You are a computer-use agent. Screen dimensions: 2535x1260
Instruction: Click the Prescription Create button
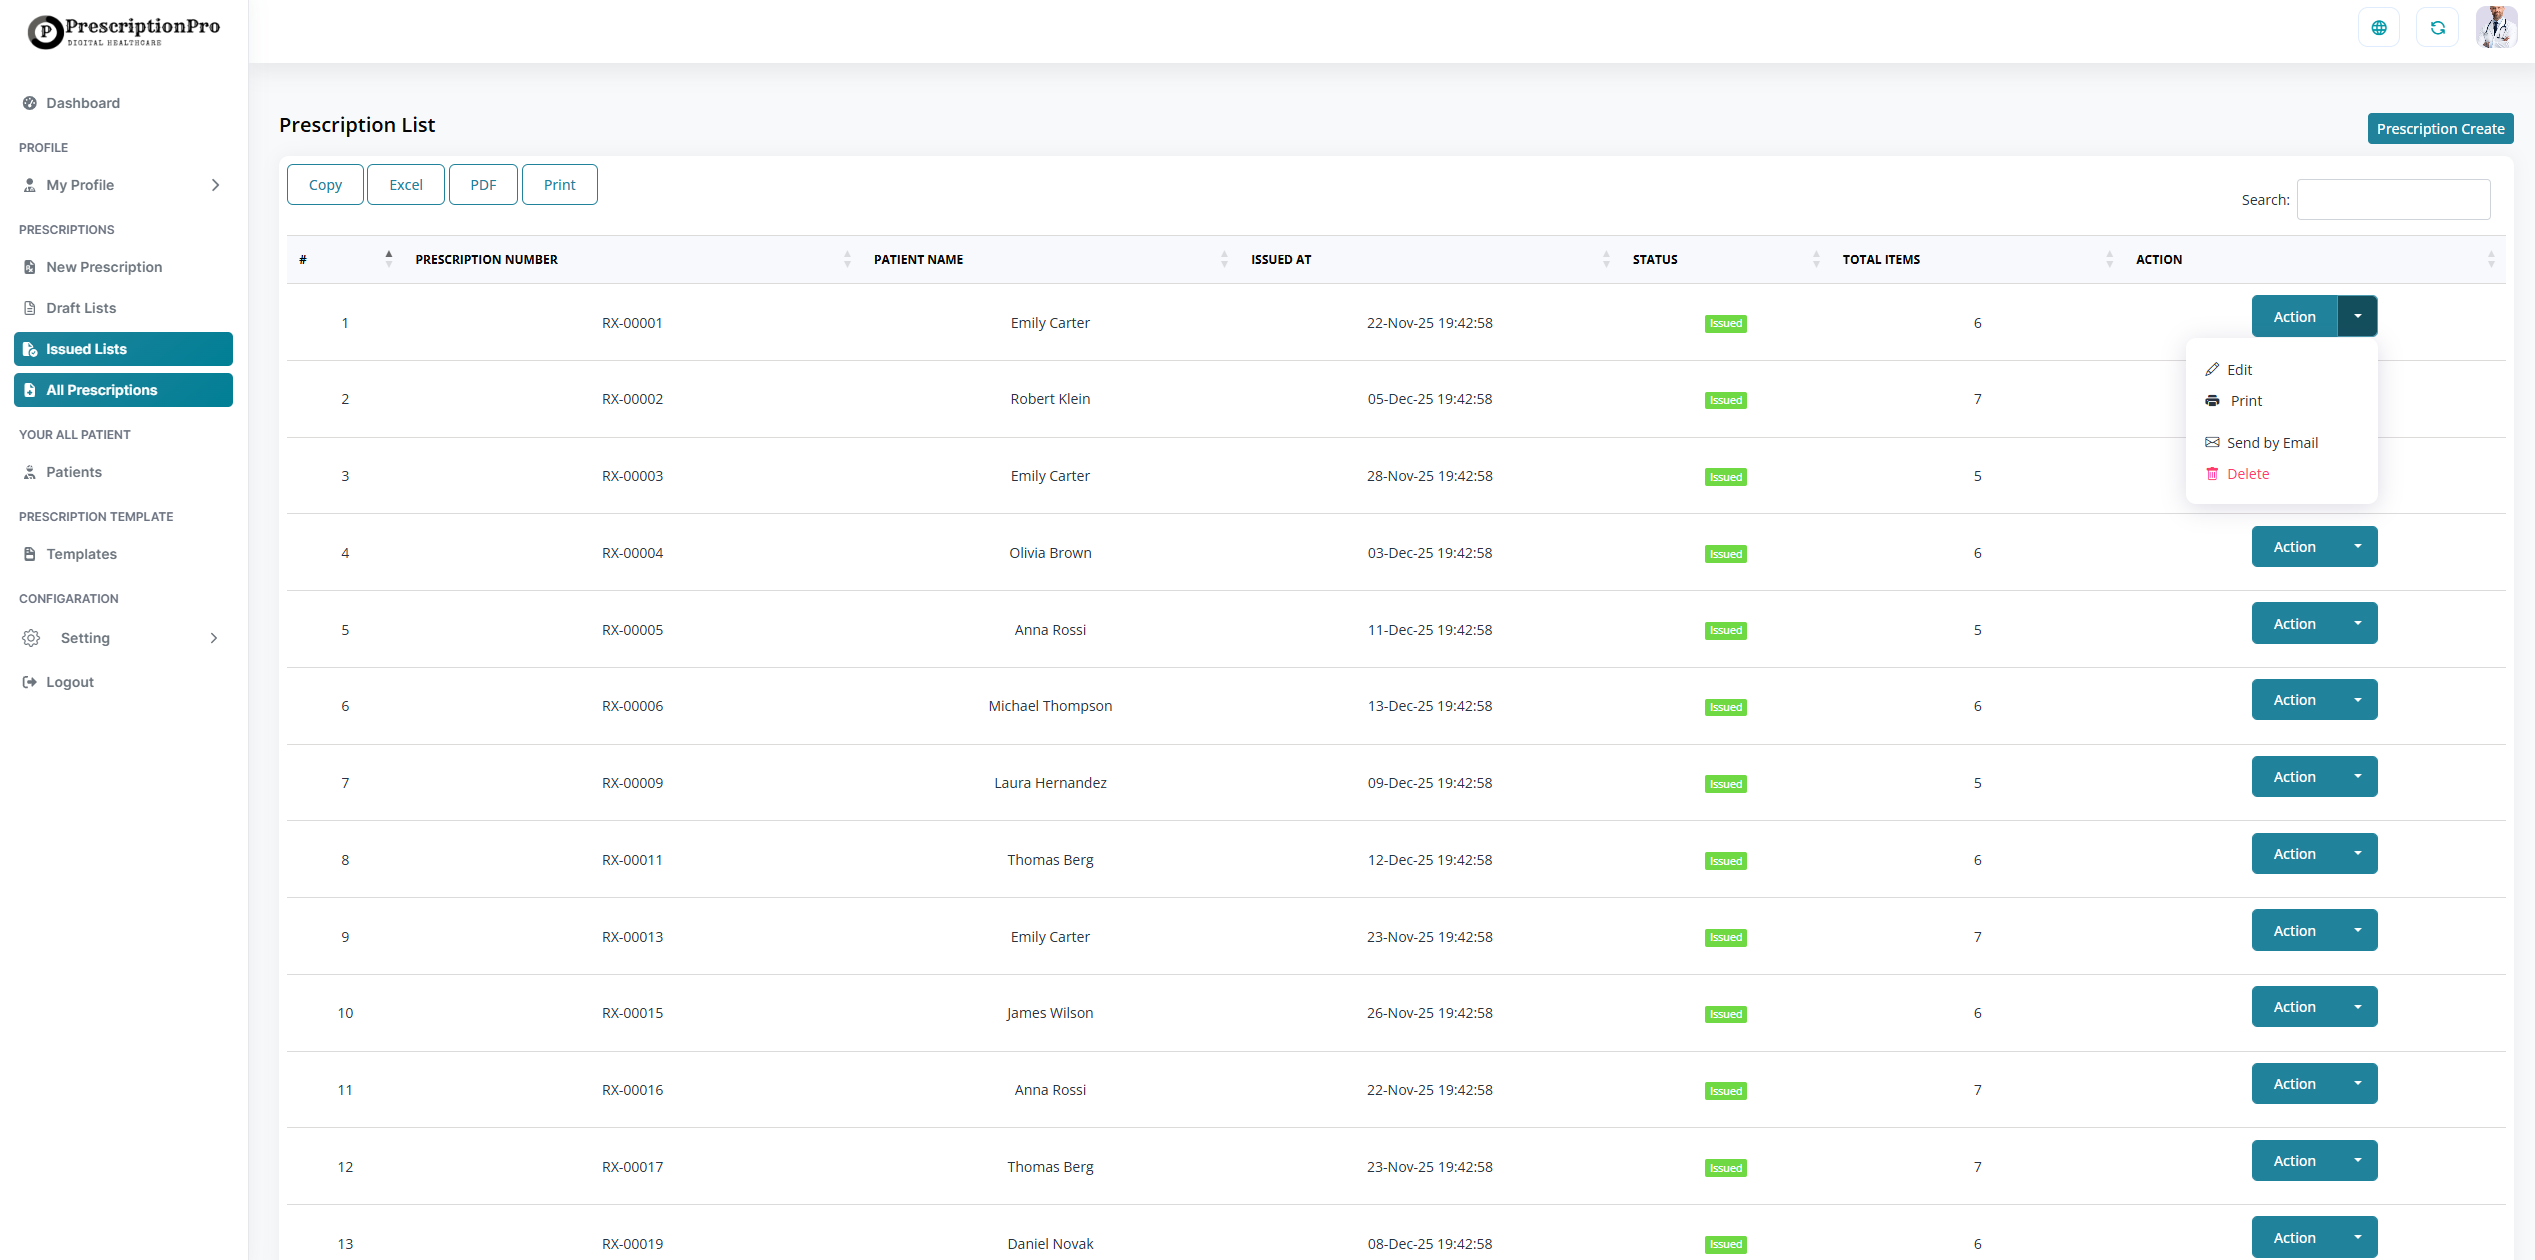pyautogui.click(x=2439, y=129)
